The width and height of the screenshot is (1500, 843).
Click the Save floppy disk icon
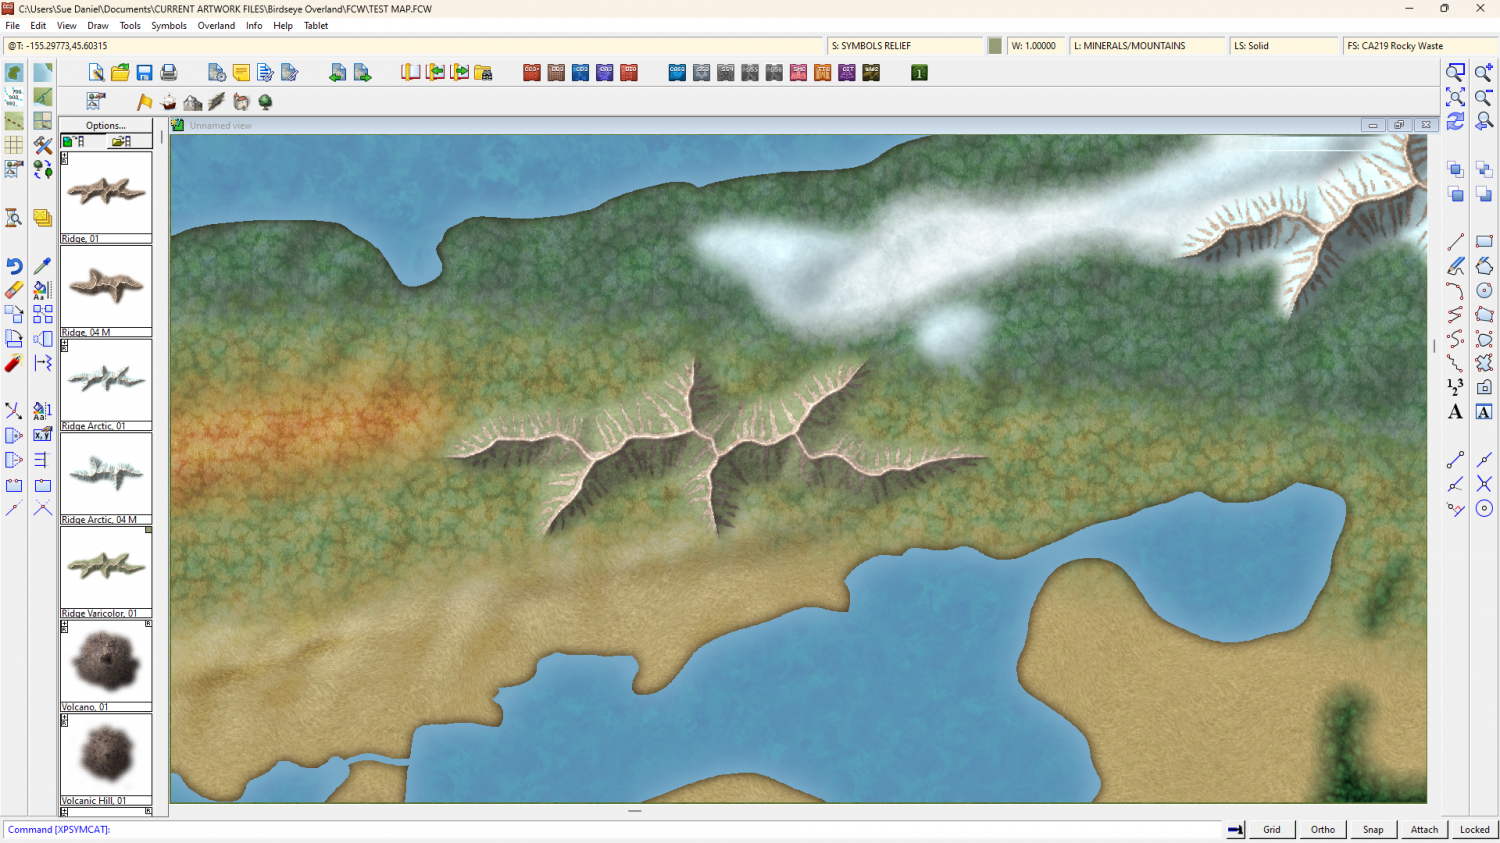[144, 73]
